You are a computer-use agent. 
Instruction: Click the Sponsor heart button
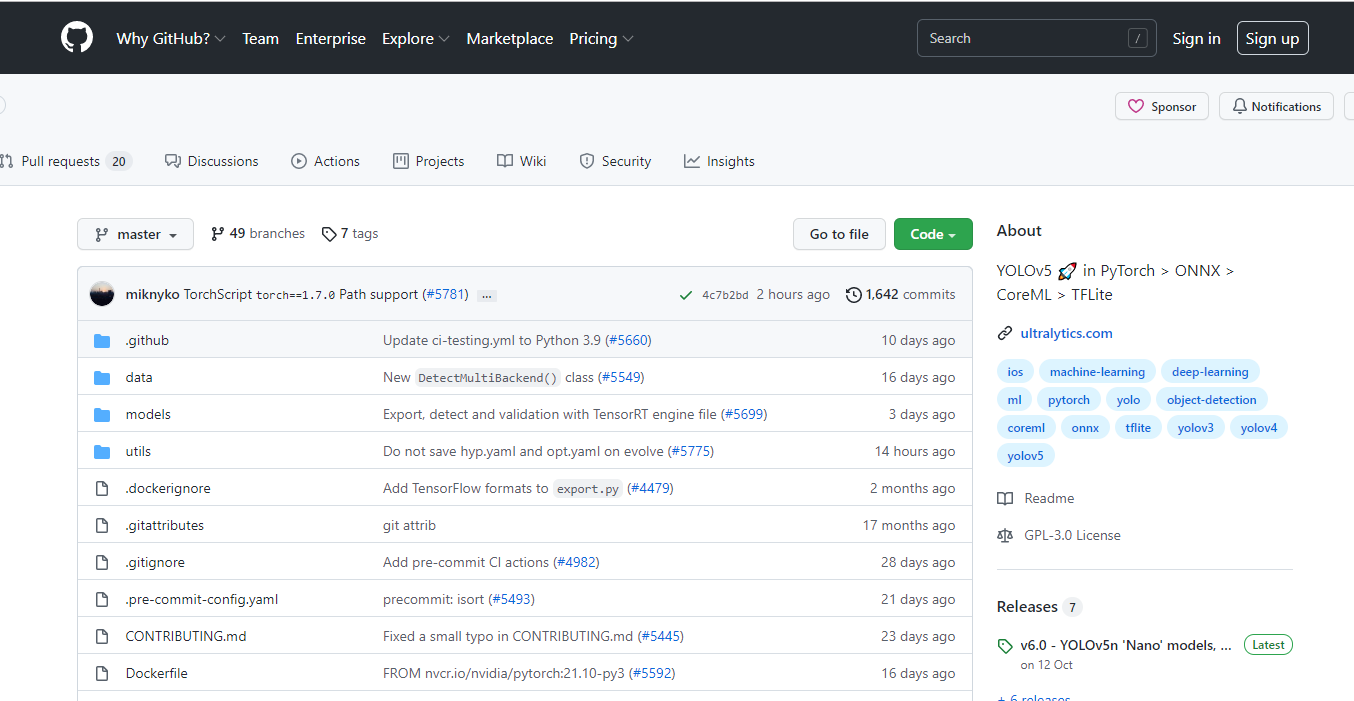coord(1162,107)
